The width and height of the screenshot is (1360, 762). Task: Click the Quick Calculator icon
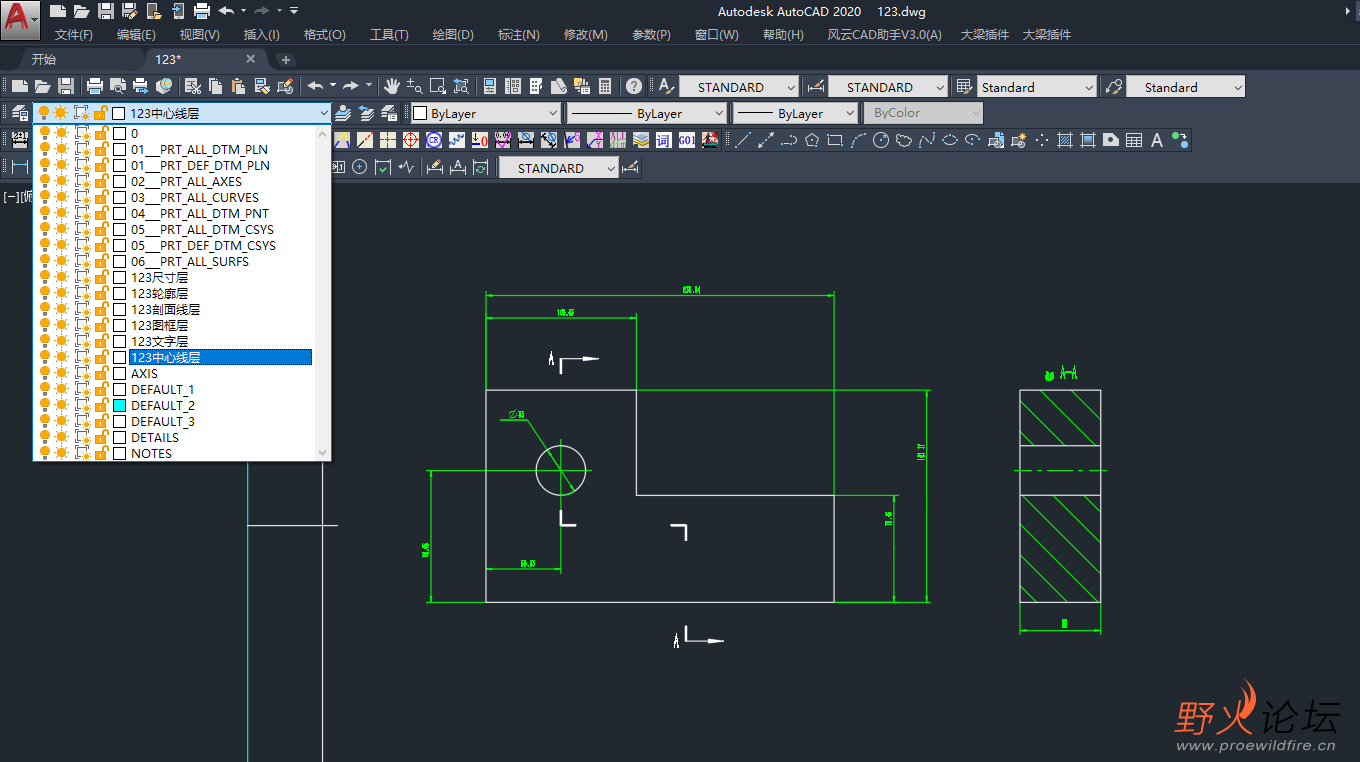click(x=605, y=87)
